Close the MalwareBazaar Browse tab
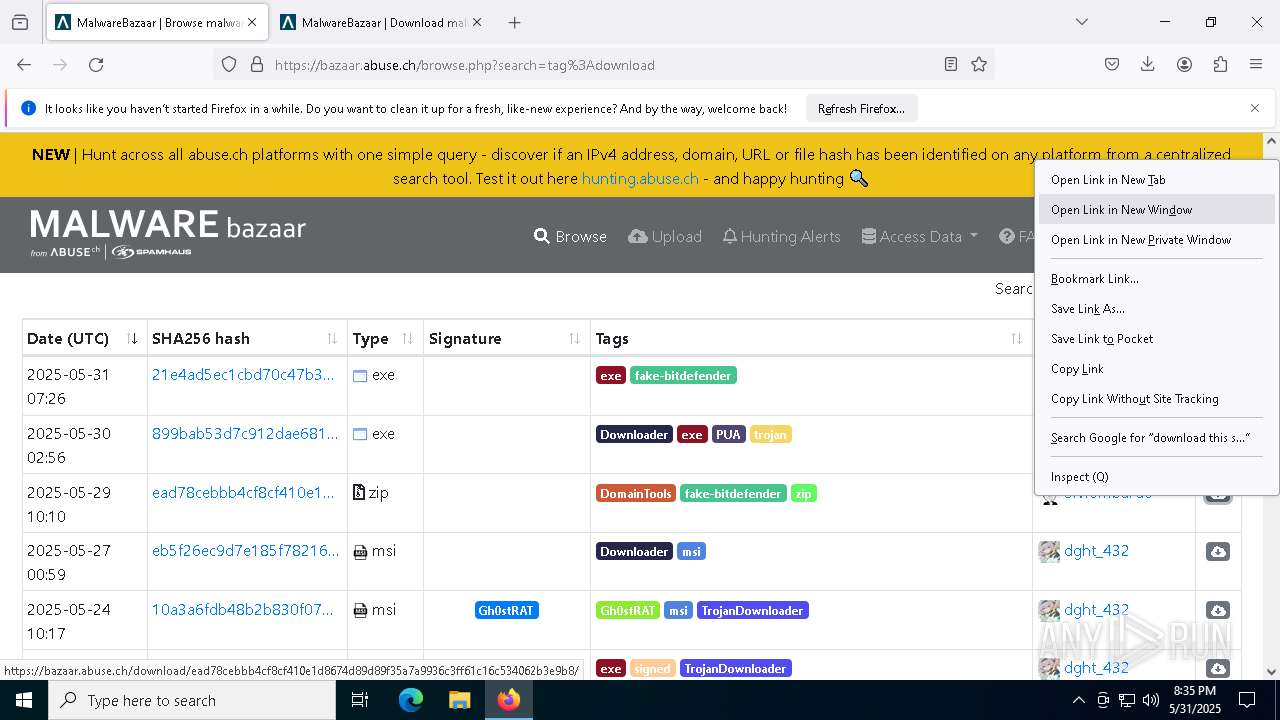 252,22
